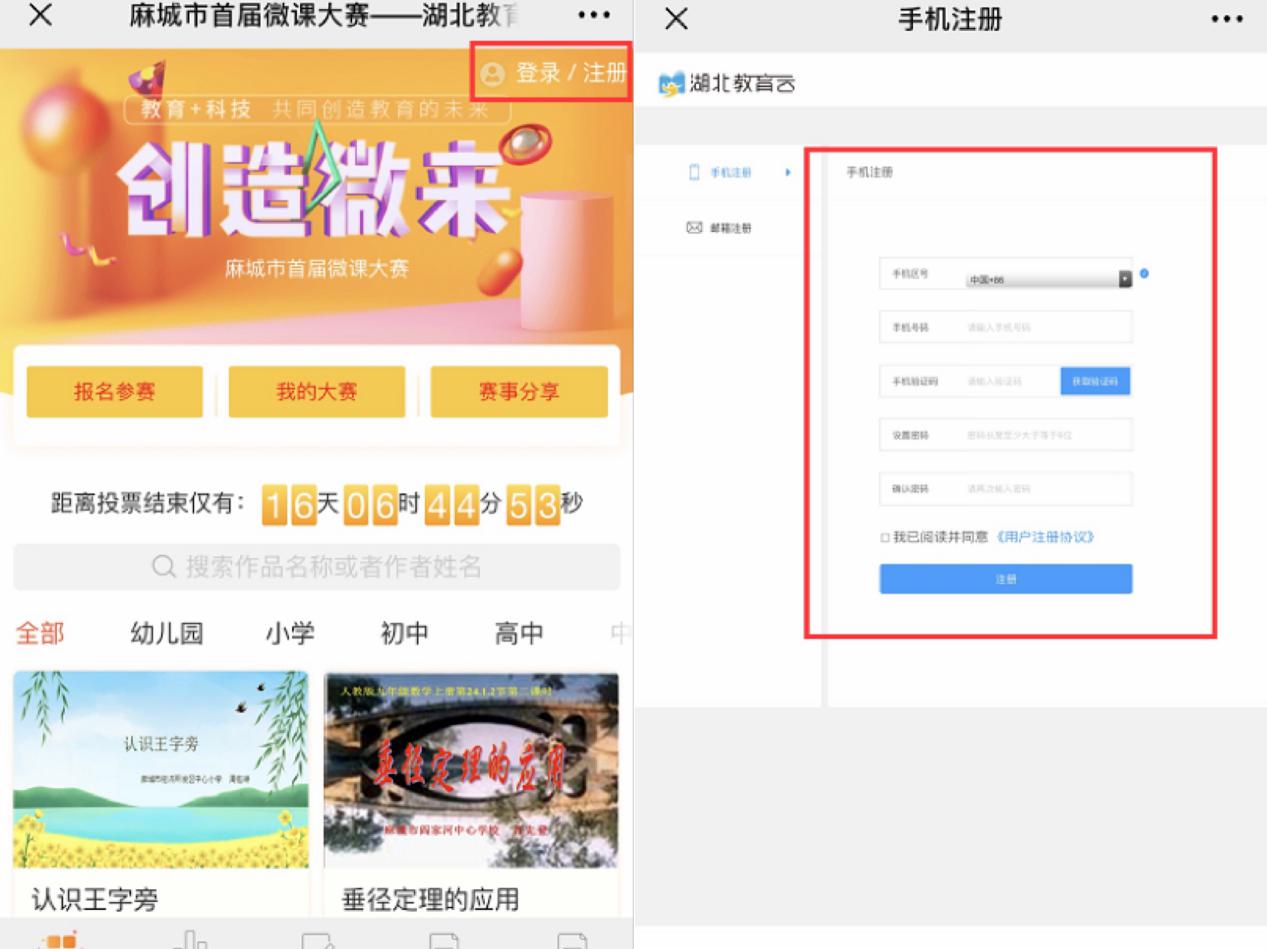Screen dimensions: 1267x949
Task: Open the more menu in the 麻城市首届微课大赛 window
Action: [x=594, y=16]
